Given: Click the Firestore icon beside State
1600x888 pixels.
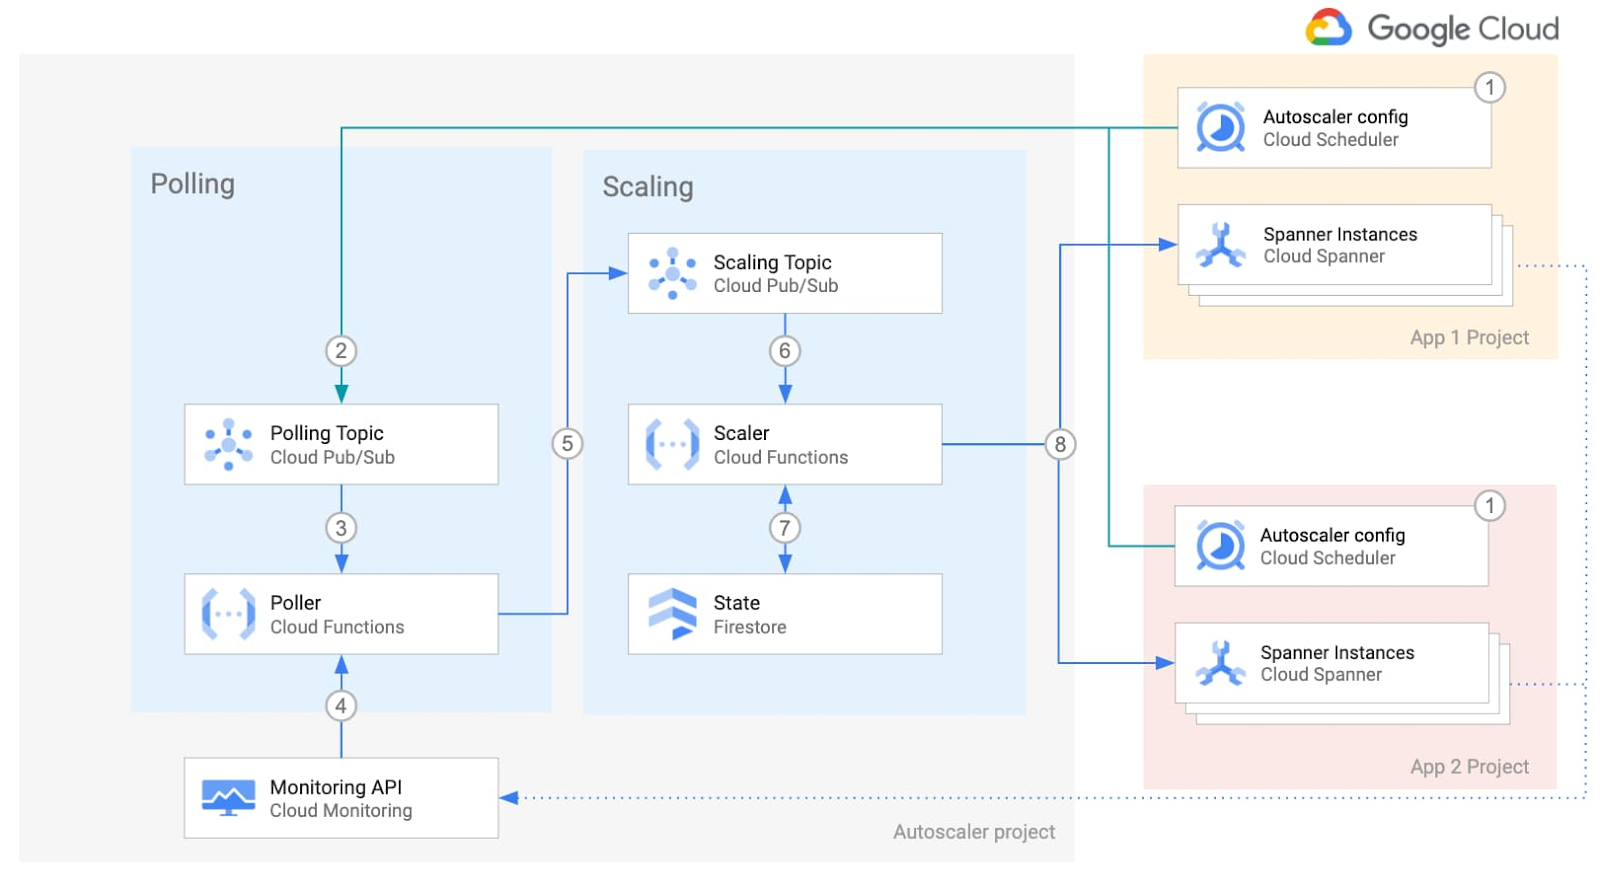Looking at the screenshot, I should click(673, 614).
